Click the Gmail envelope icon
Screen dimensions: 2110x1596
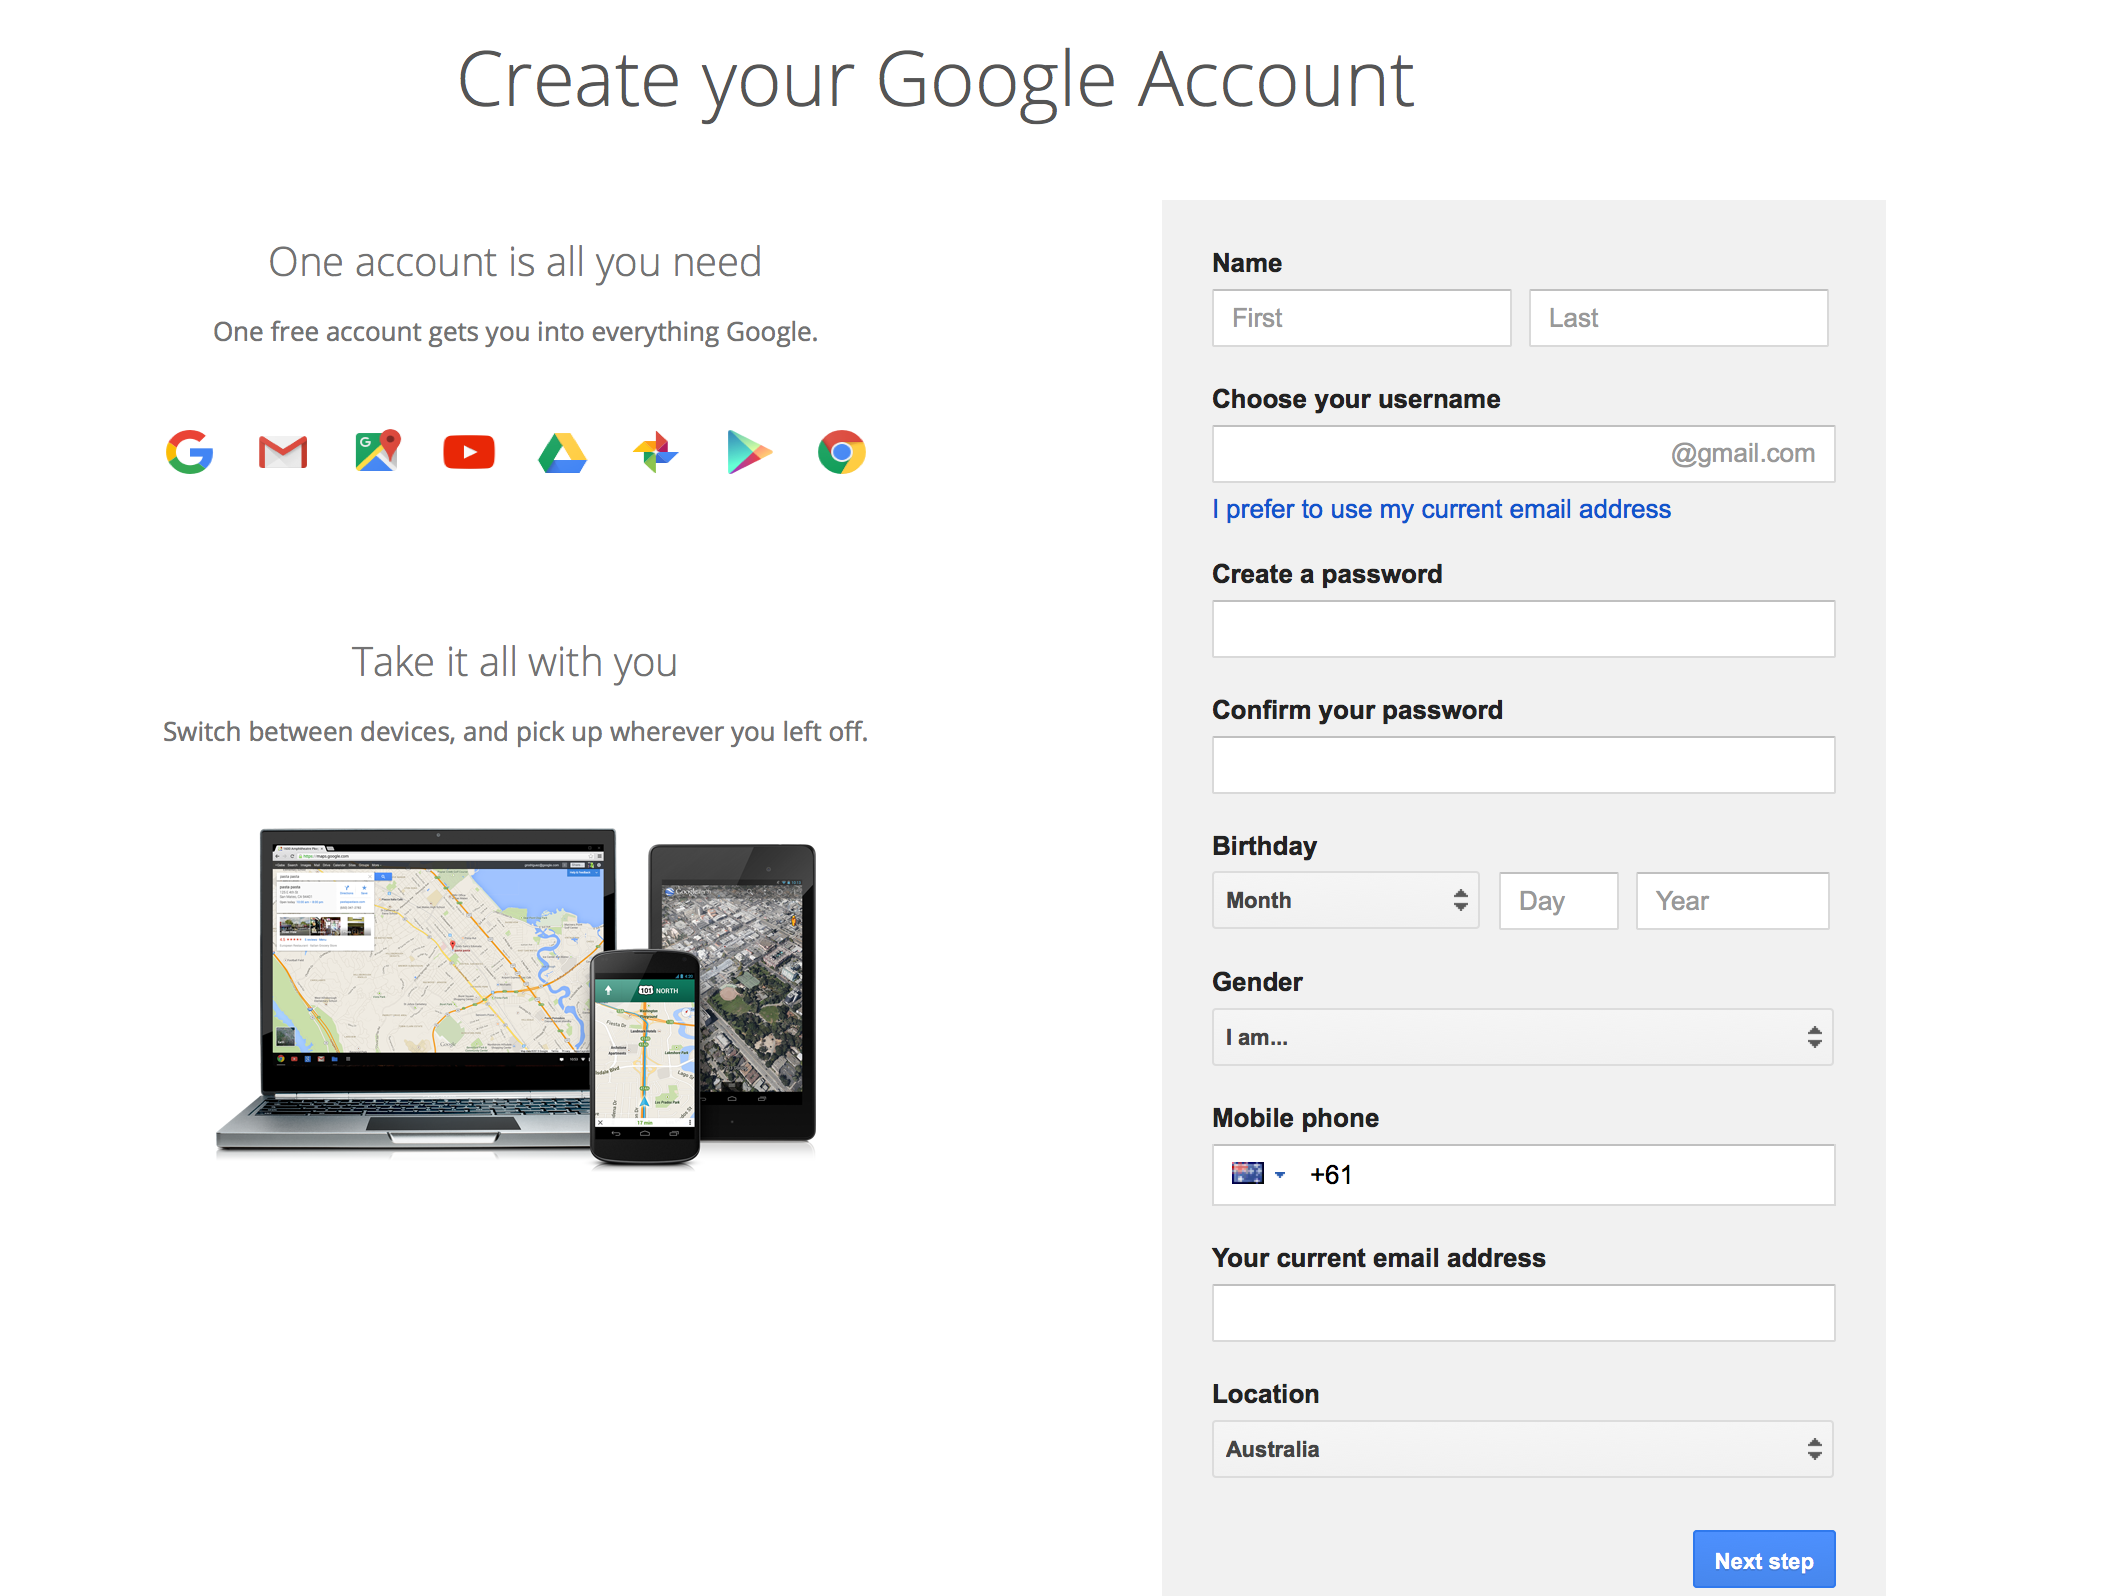point(283,452)
